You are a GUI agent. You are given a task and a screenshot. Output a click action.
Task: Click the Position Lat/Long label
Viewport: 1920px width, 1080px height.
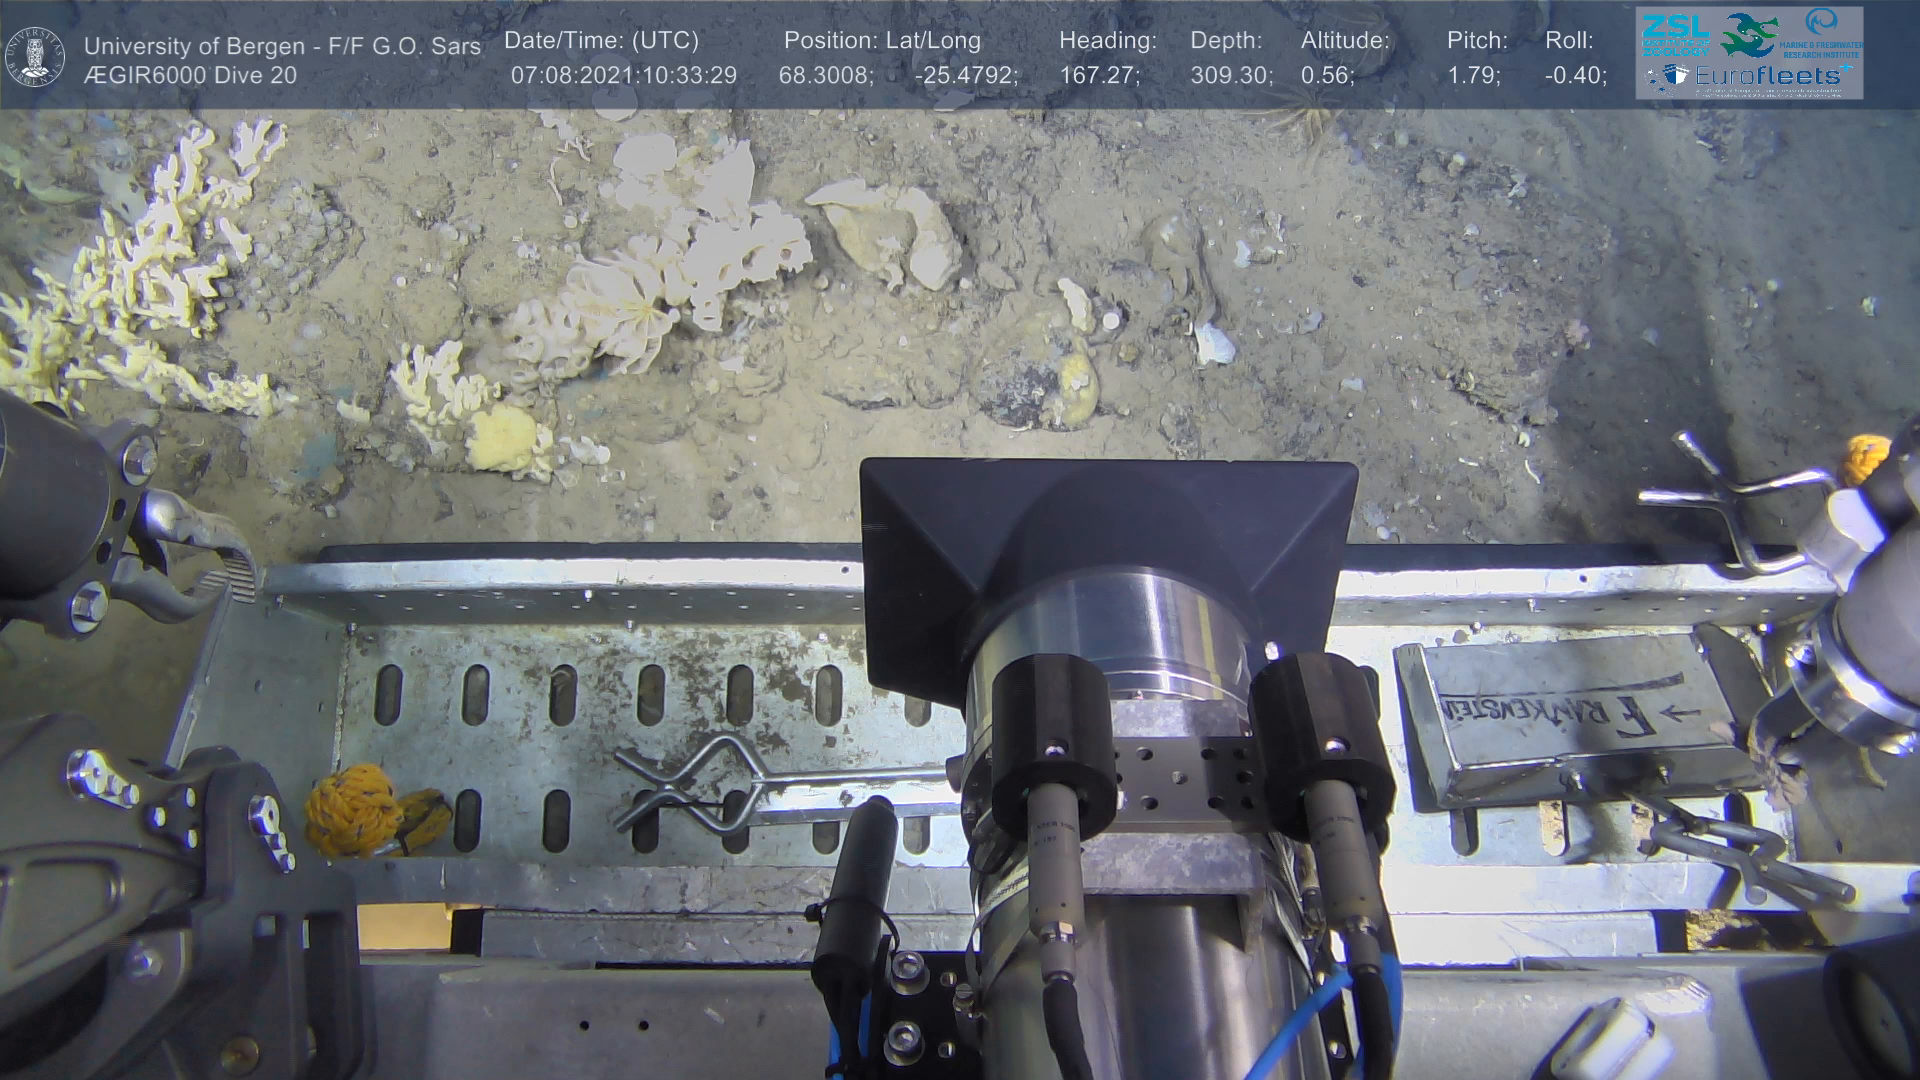[x=882, y=40]
